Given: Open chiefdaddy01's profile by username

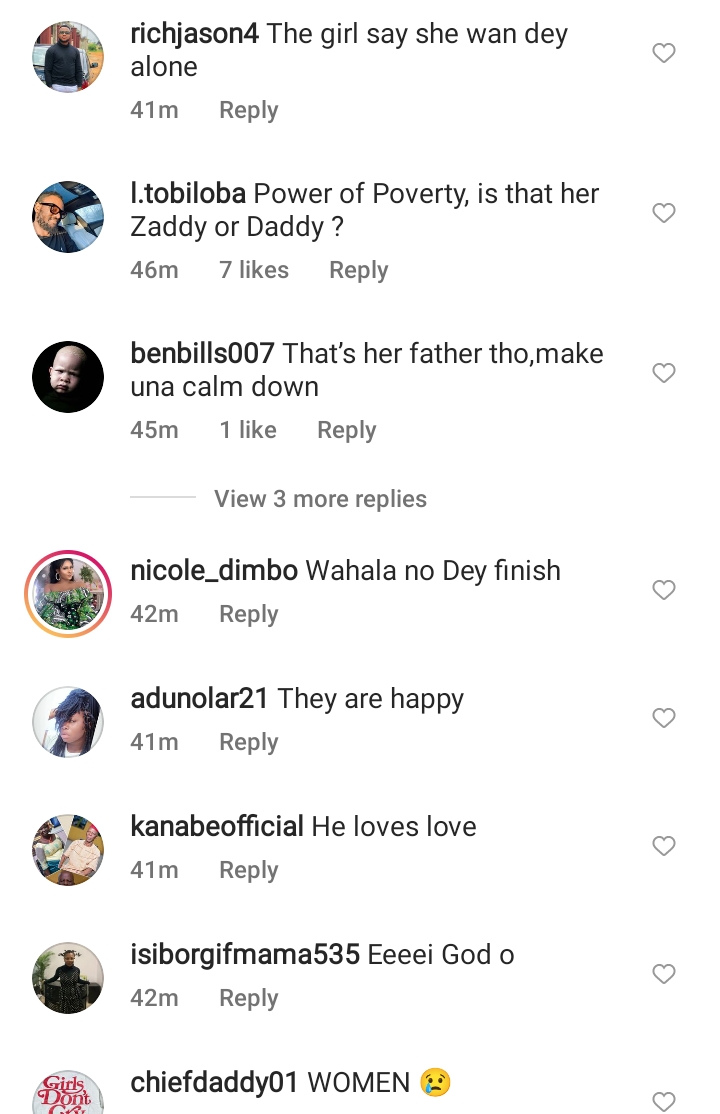Looking at the screenshot, I should [x=215, y=1082].
